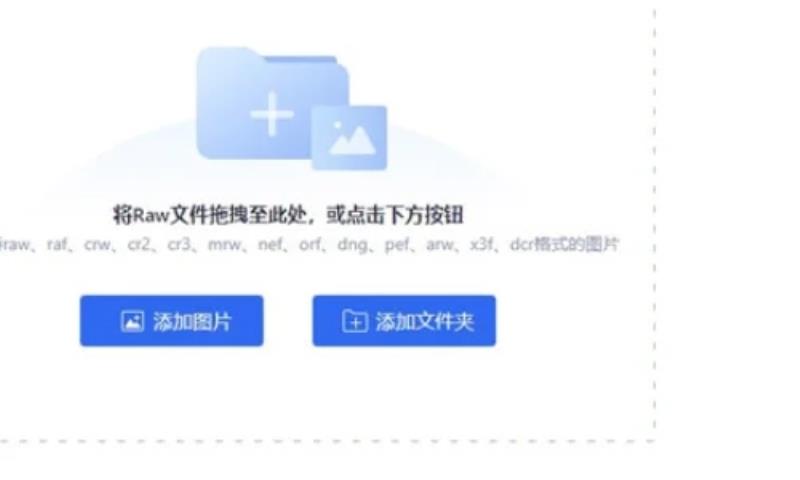Click the sun dot in the picture icon
The image size is (800, 480).
click(337, 125)
